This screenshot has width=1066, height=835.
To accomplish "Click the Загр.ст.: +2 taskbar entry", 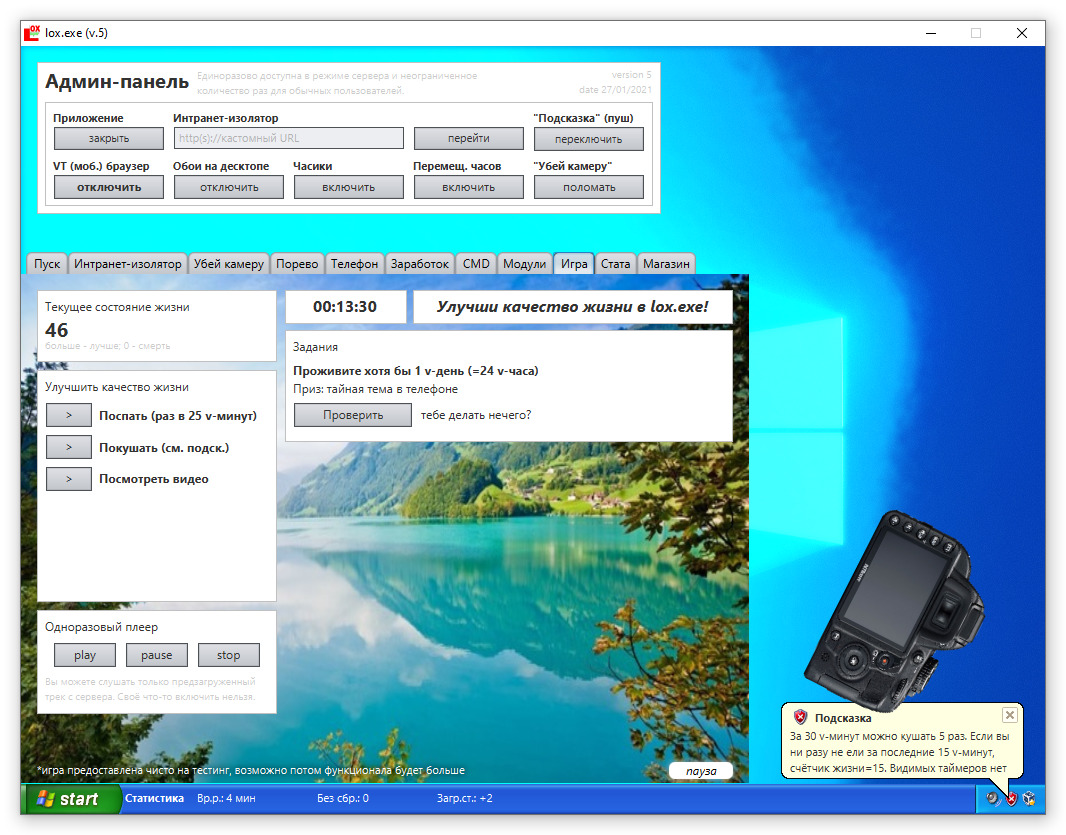I will tap(465, 798).
